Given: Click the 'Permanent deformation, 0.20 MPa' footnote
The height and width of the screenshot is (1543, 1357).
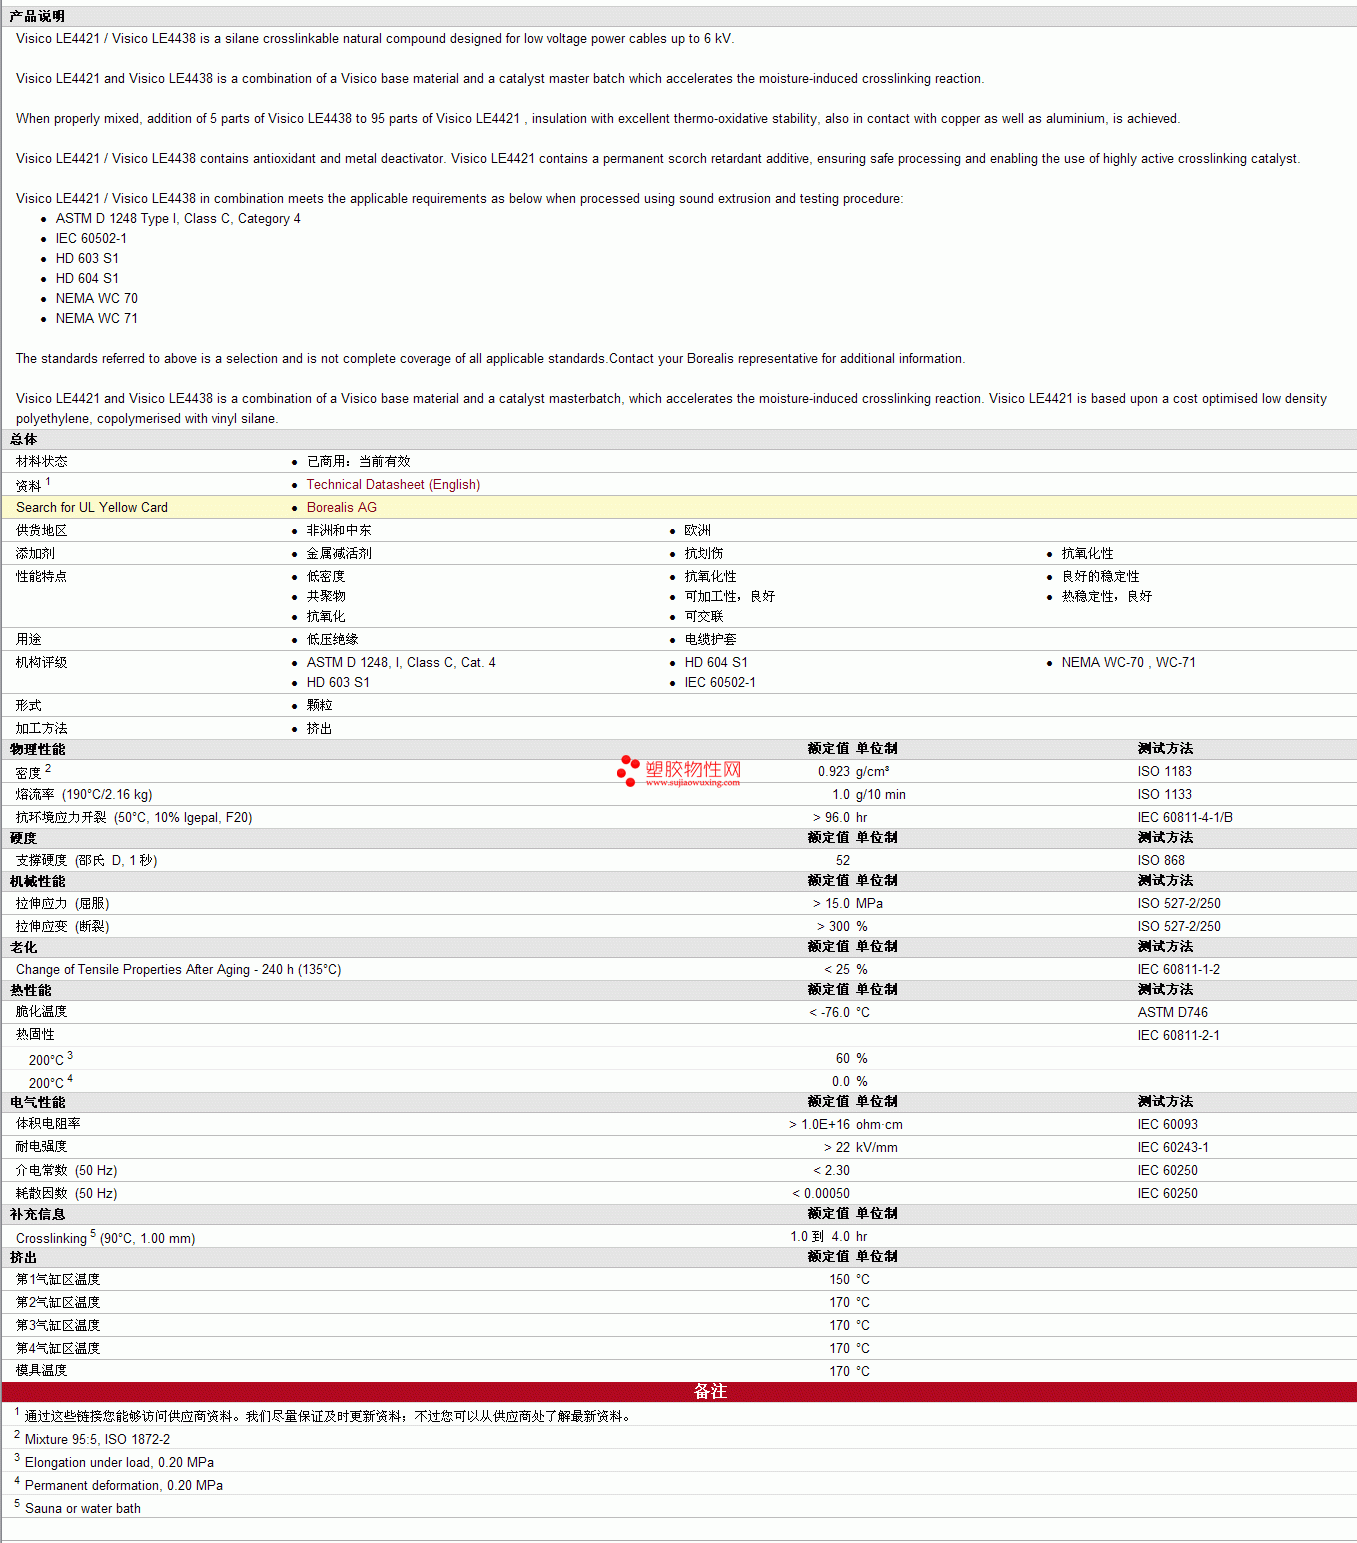Looking at the screenshot, I should point(124,1485).
